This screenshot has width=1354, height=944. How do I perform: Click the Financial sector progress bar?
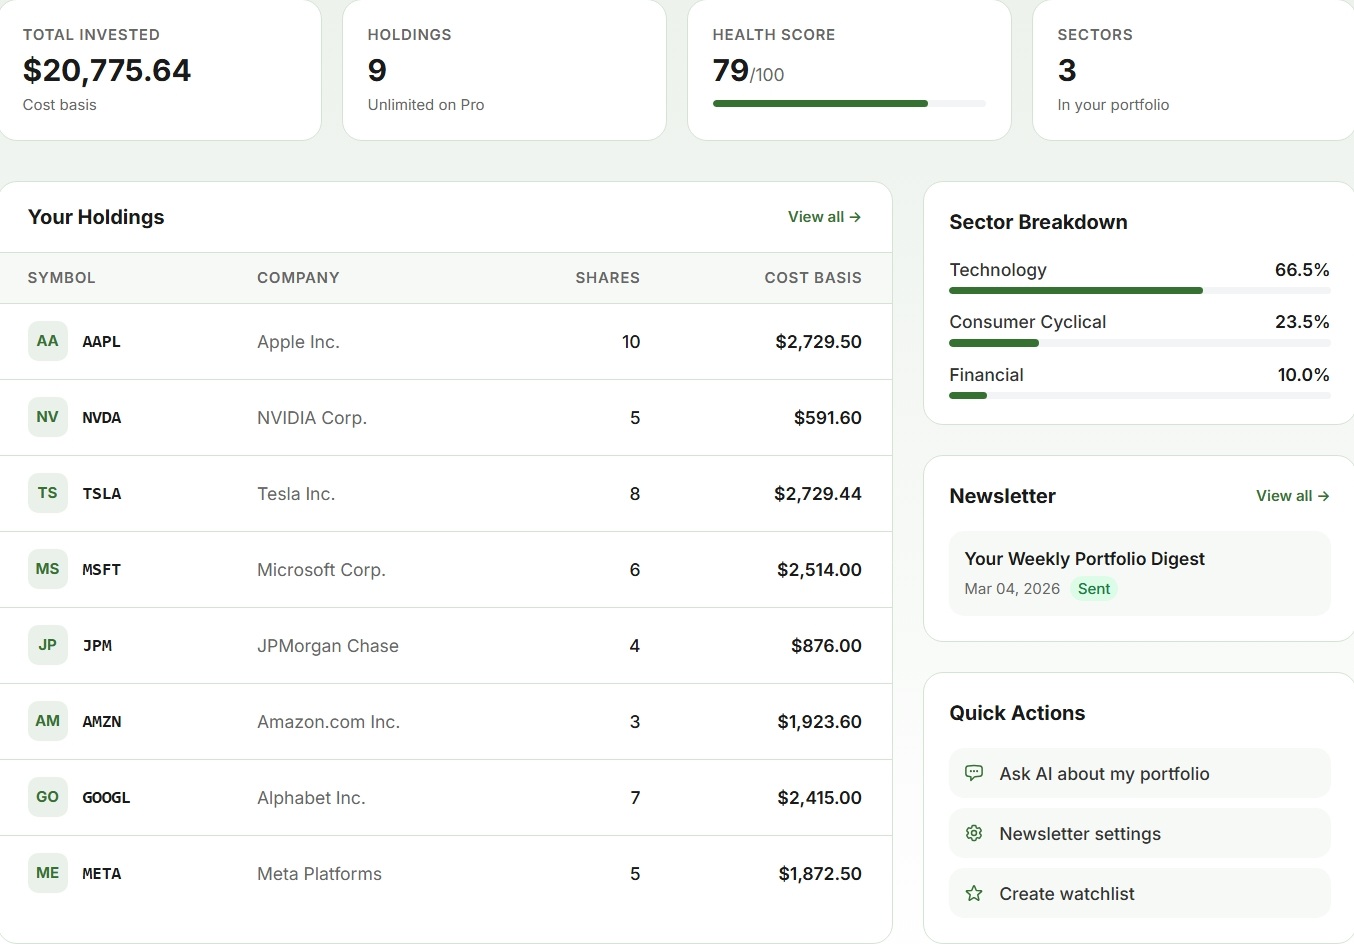pos(1139,396)
